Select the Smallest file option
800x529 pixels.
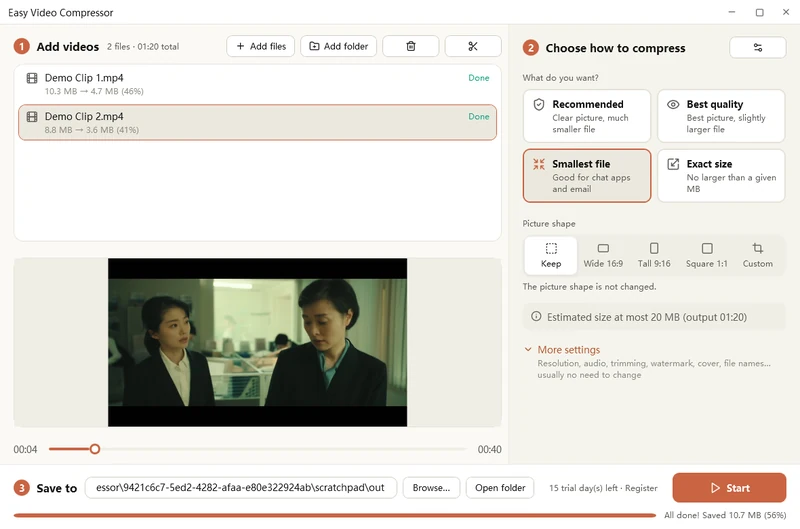coord(587,175)
